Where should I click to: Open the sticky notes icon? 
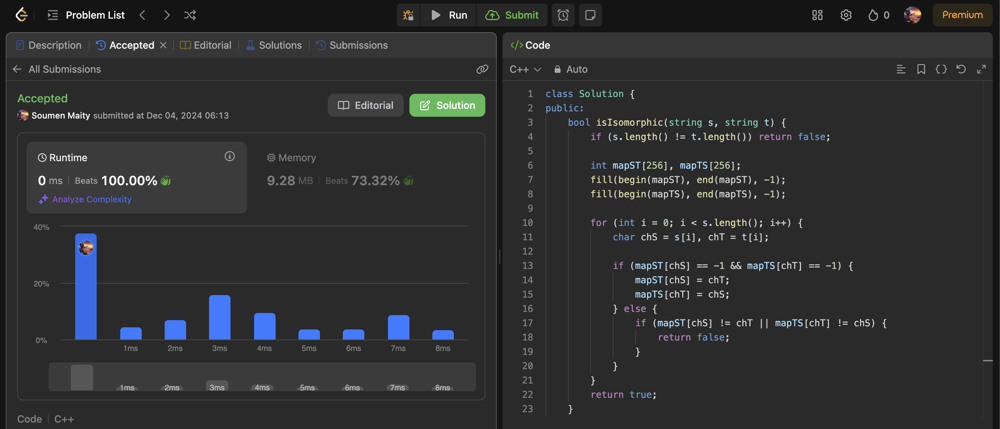pyautogui.click(x=590, y=15)
